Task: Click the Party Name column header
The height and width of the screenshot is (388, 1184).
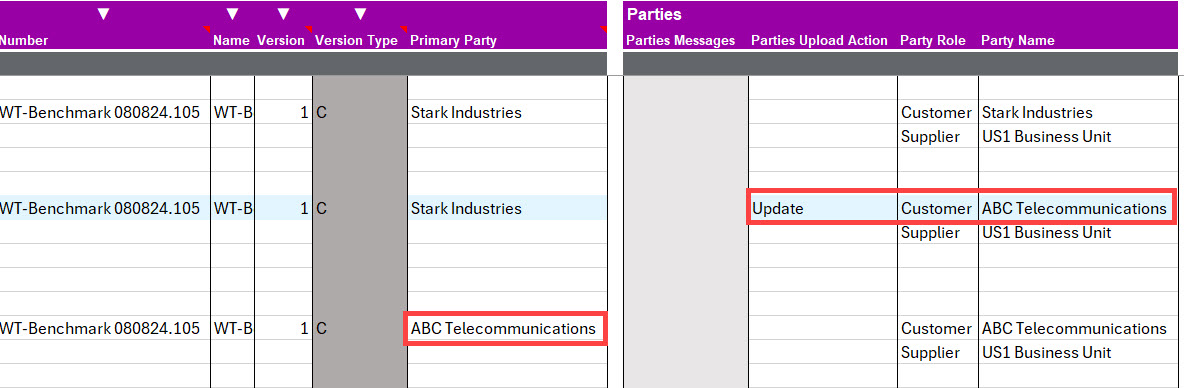Action: click(1018, 41)
